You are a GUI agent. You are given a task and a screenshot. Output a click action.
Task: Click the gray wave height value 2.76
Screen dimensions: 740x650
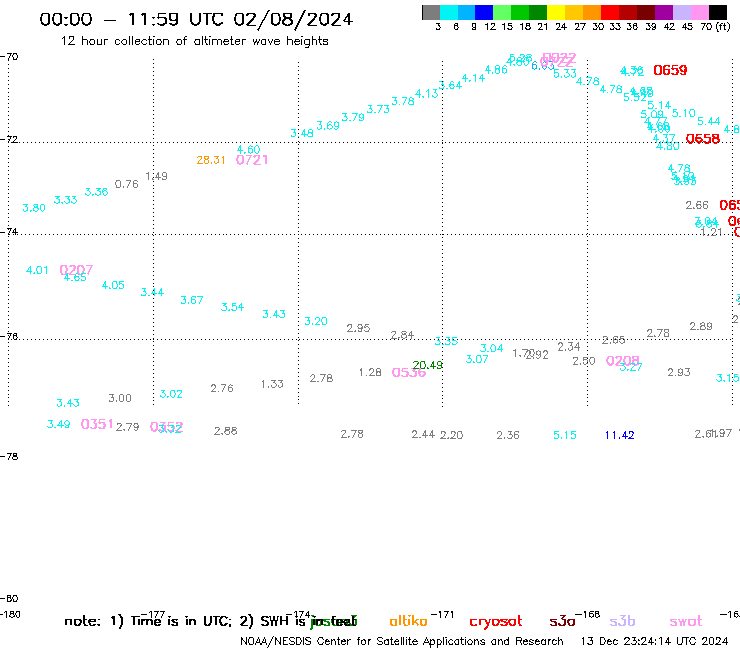click(222, 388)
